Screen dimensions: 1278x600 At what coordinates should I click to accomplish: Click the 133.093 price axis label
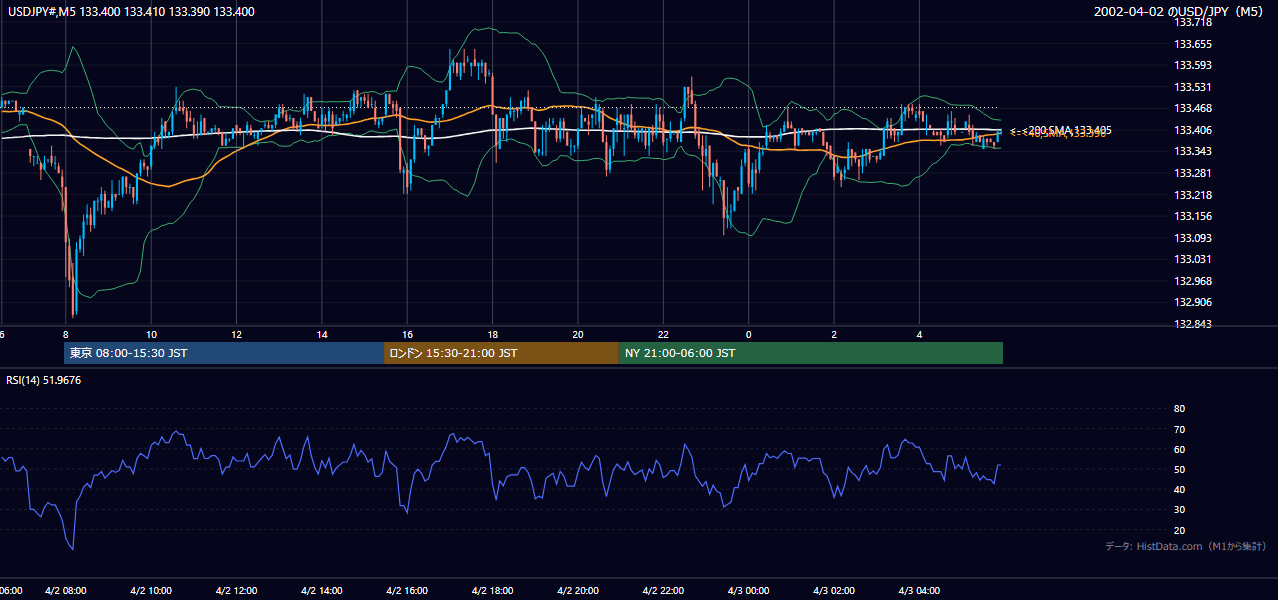click(1193, 237)
